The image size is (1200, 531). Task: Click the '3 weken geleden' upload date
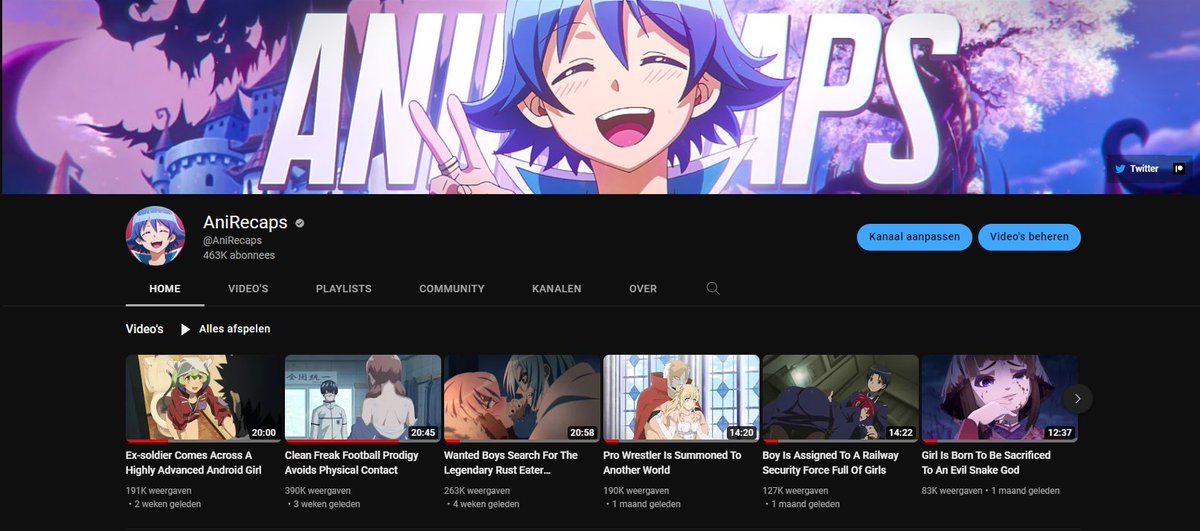click(x=329, y=505)
